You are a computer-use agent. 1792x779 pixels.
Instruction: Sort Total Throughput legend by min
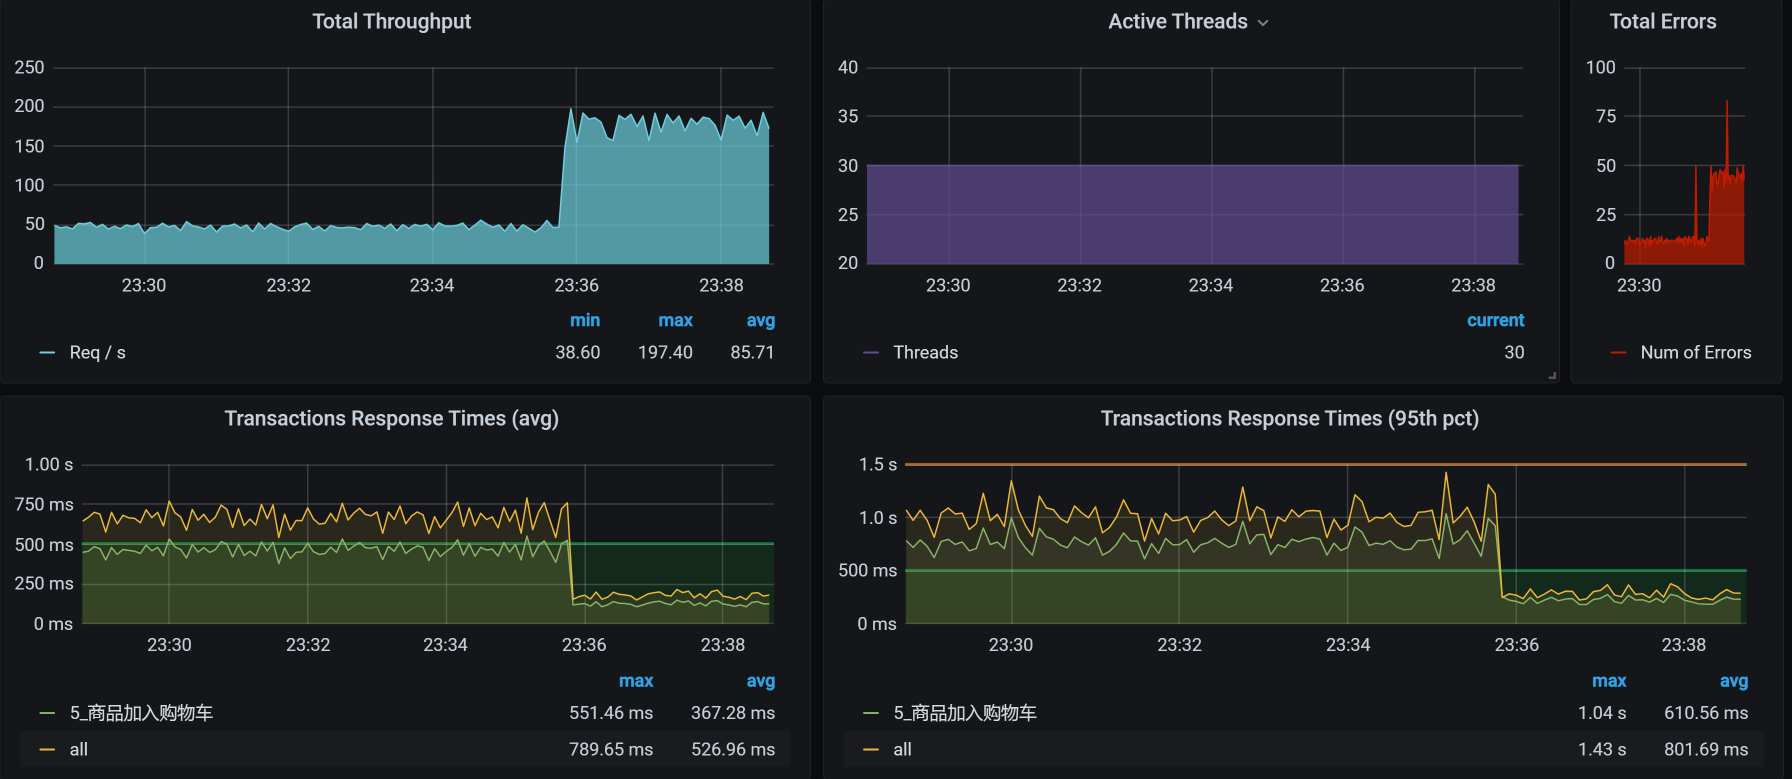585,321
